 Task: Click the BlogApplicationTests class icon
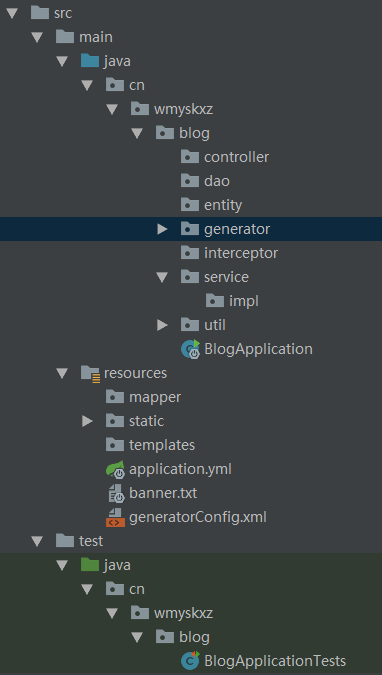pyautogui.click(x=191, y=660)
